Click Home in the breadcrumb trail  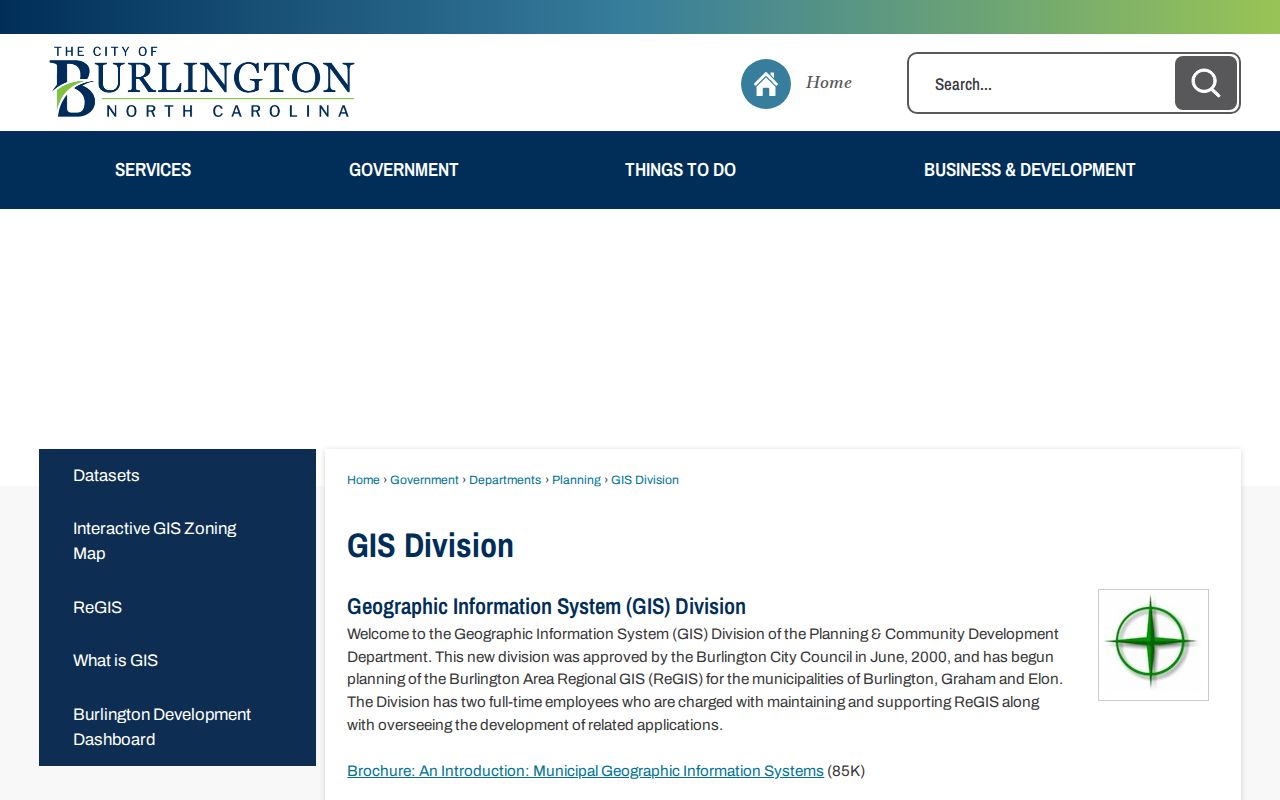coord(363,480)
